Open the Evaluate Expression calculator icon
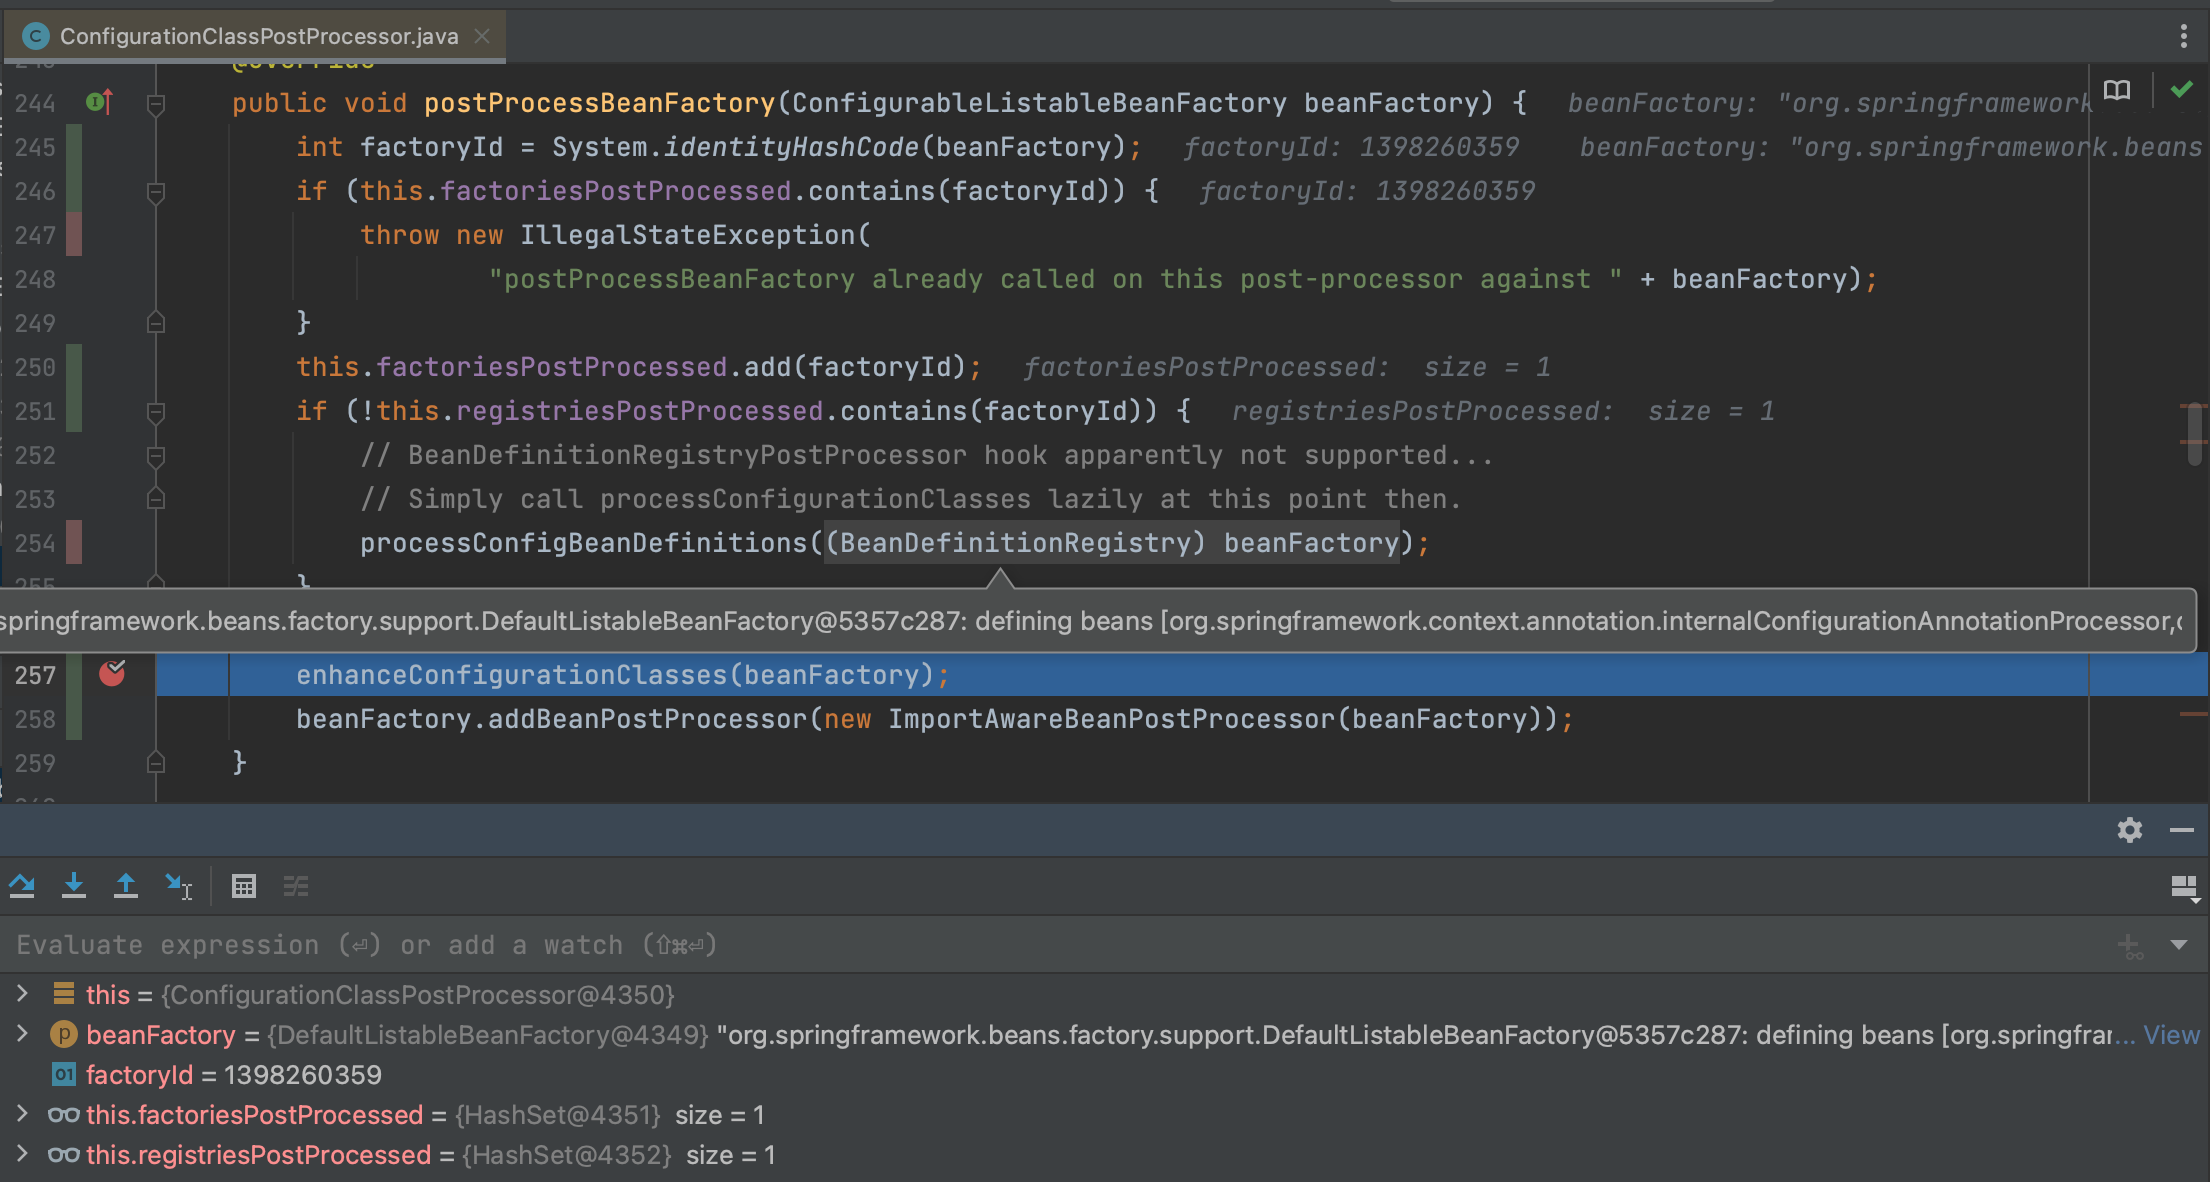The image size is (2210, 1182). [244, 886]
